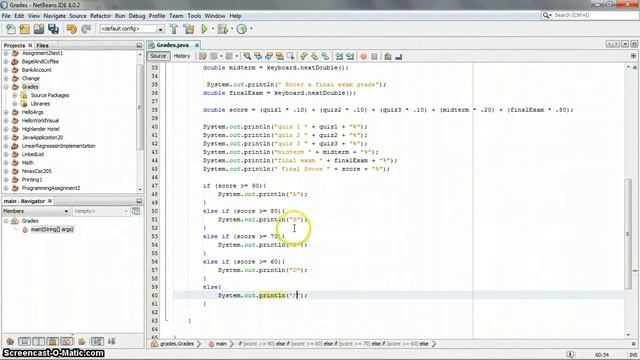Click the Clean and Build Project icon
640x360 pixels.
point(189,29)
